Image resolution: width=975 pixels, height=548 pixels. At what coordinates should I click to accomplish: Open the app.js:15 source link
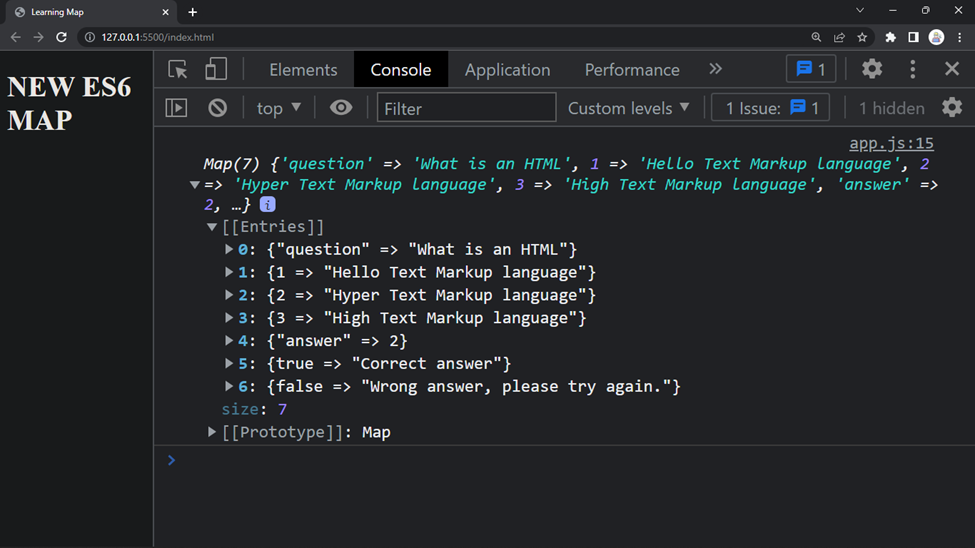(x=892, y=143)
